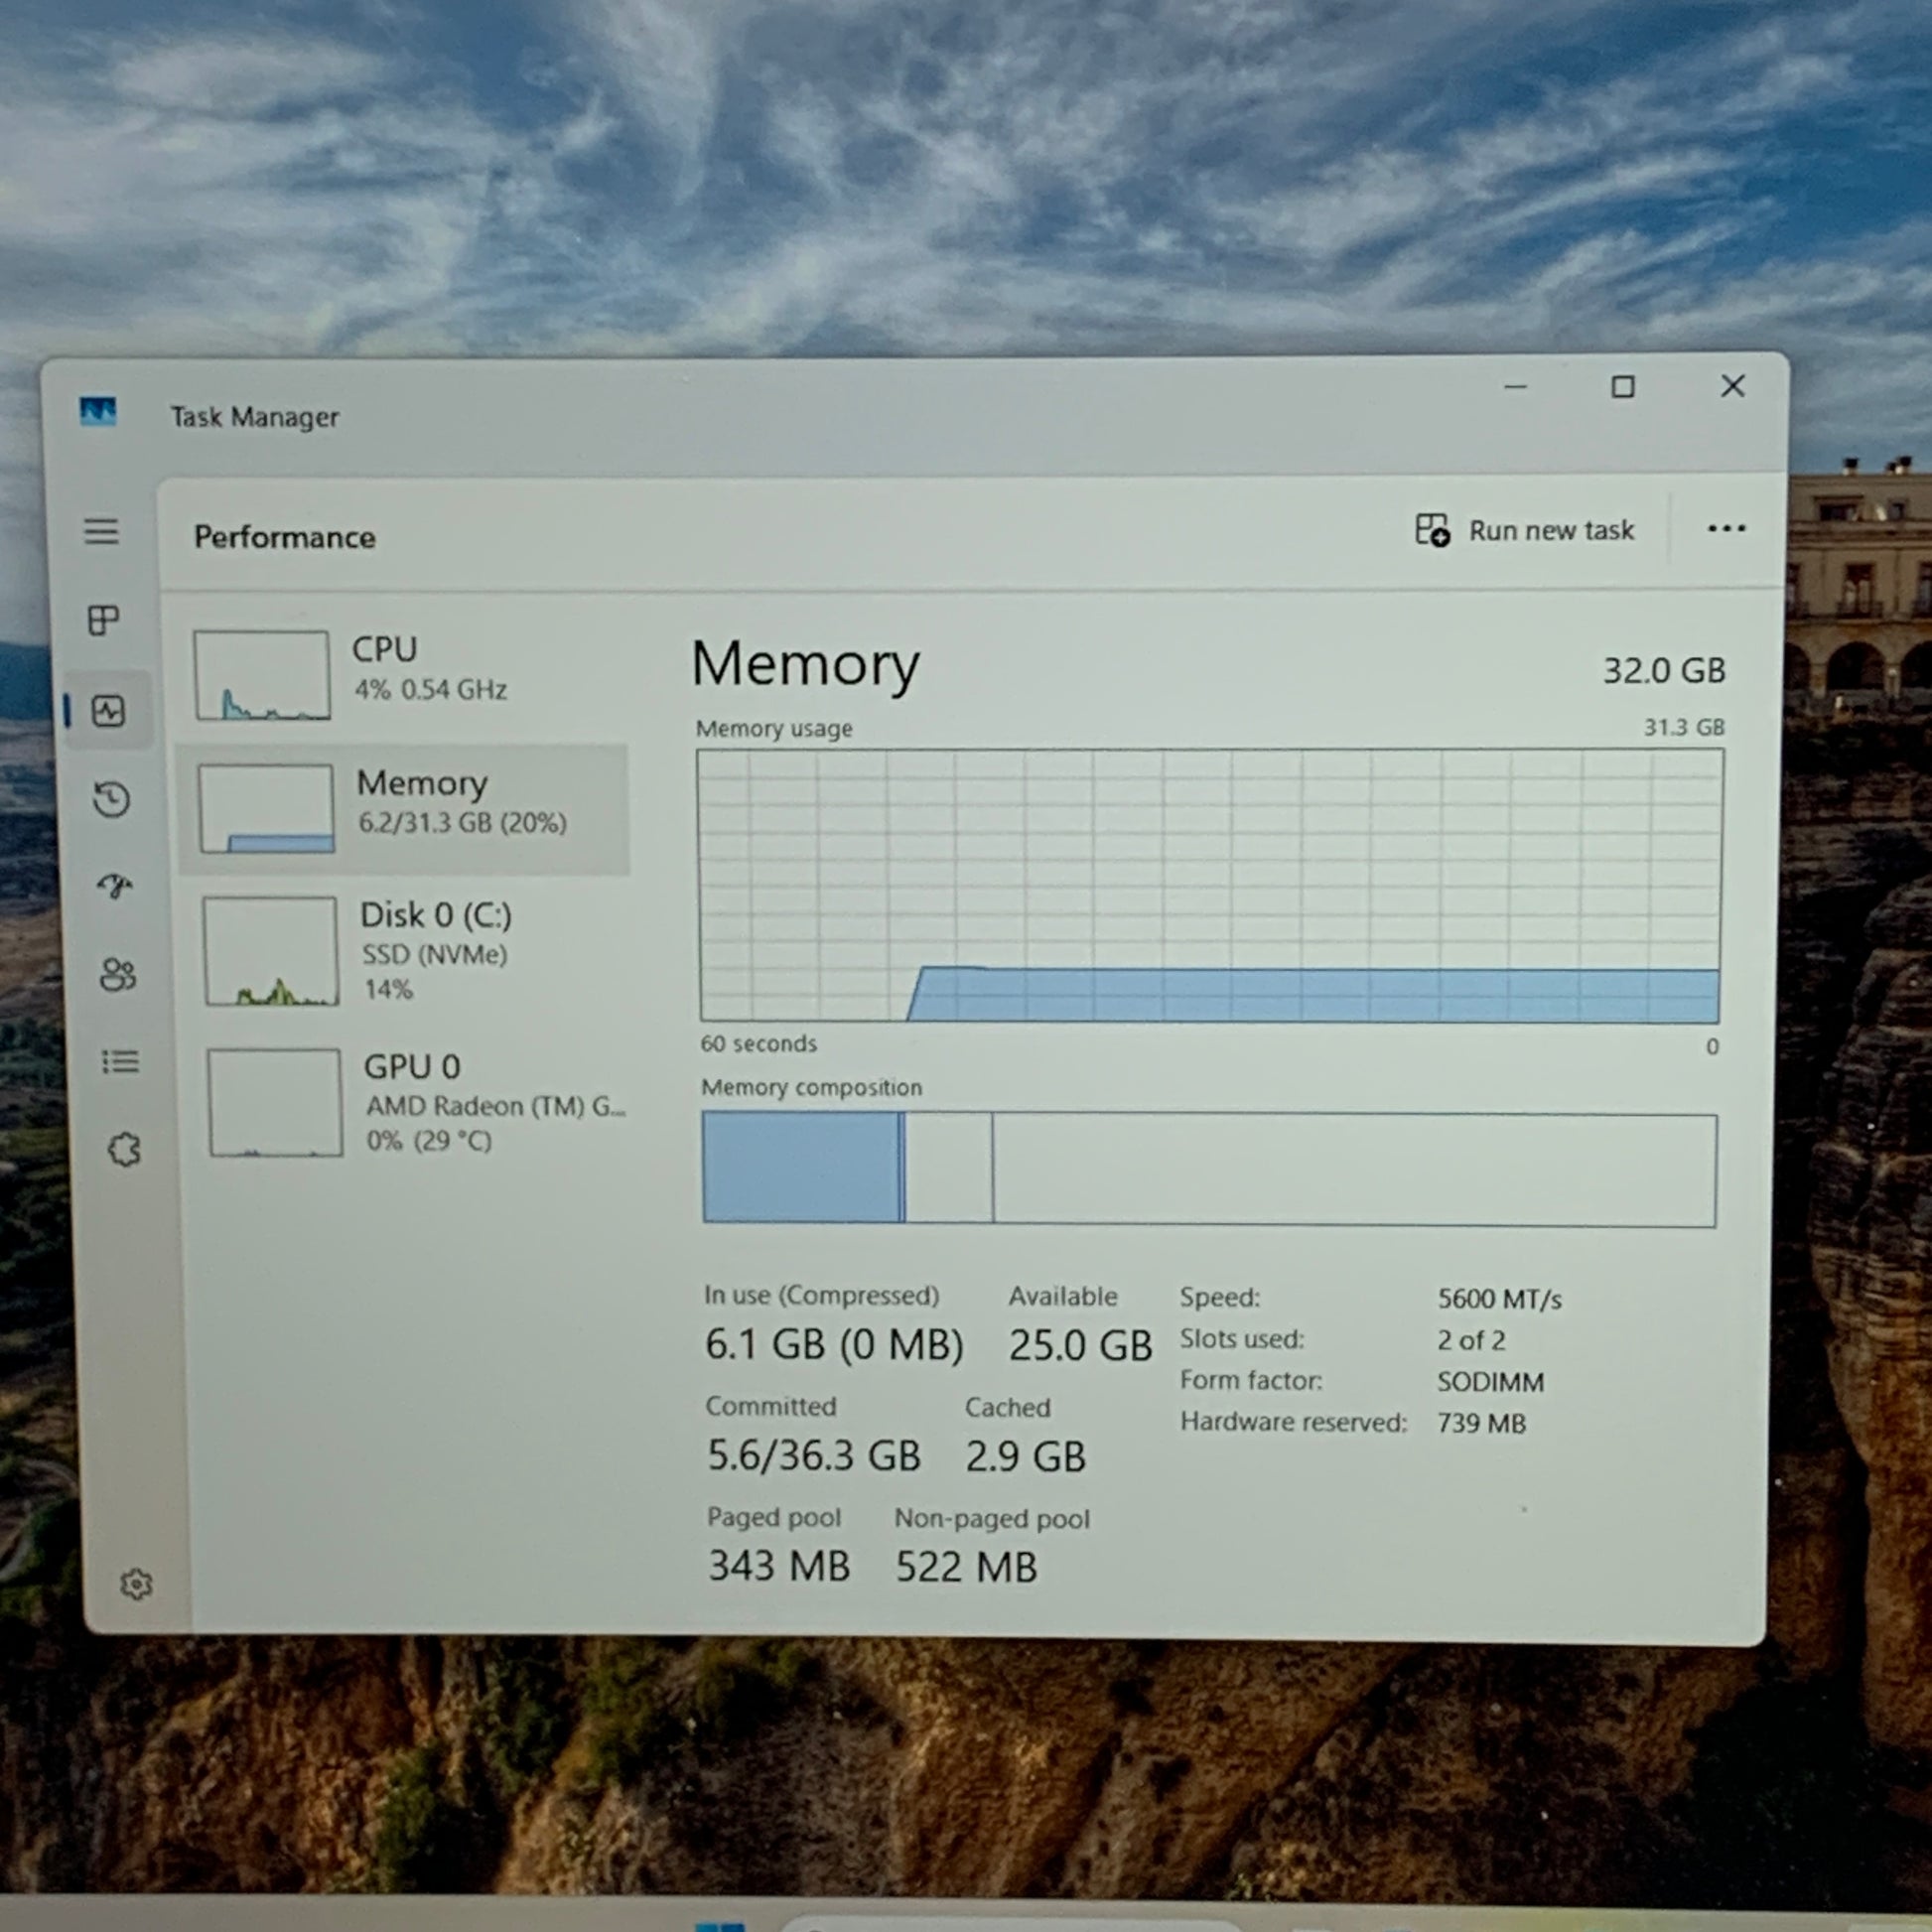This screenshot has width=1932, height=1932.
Task: Open the hamburger navigation menu
Action: (101, 531)
